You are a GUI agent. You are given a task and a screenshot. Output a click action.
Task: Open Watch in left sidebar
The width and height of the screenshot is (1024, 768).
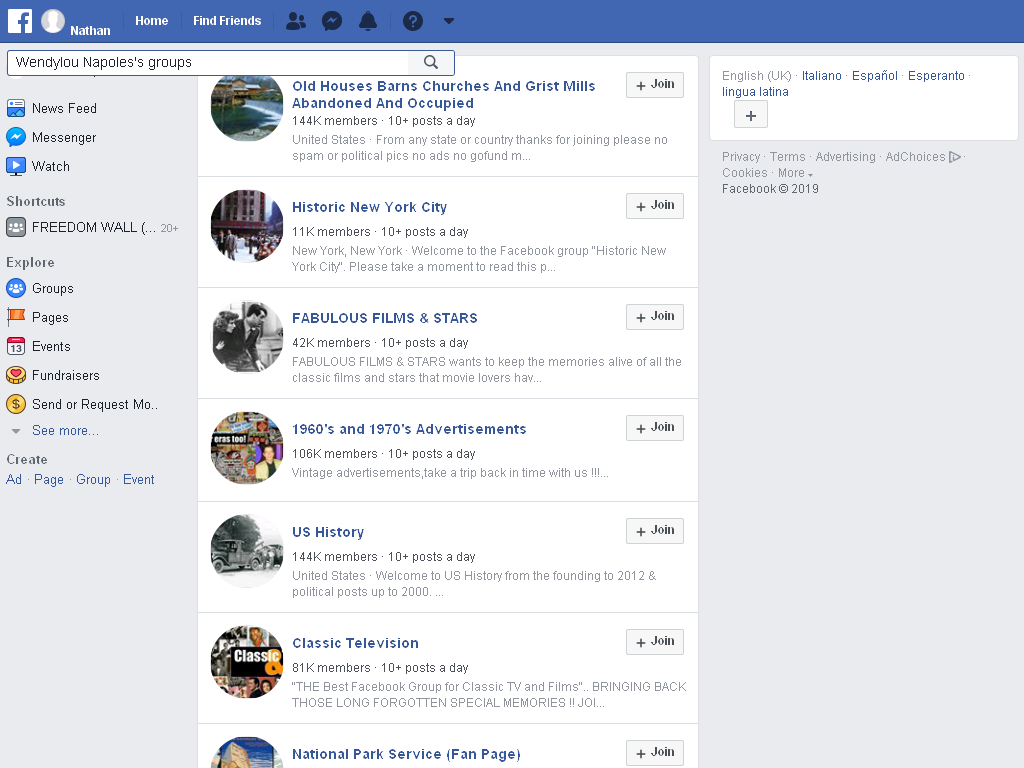[51, 167]
